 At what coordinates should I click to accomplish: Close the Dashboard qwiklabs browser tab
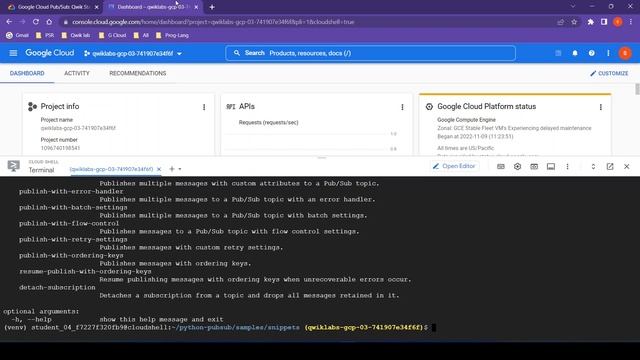click(196, 7)
